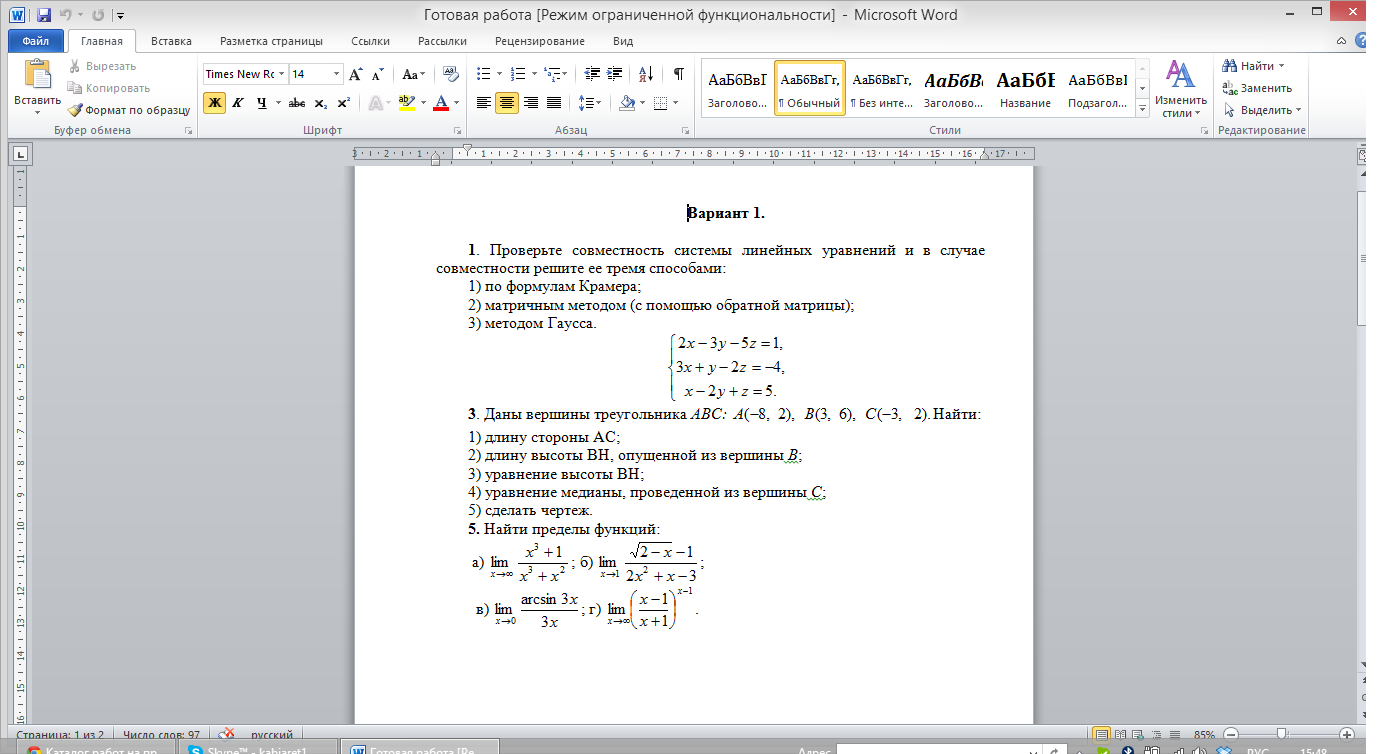The width and height of the screenshot is (1382, 754).
Task: Click the Clear Formatting icon
Action: click(450, 74)
